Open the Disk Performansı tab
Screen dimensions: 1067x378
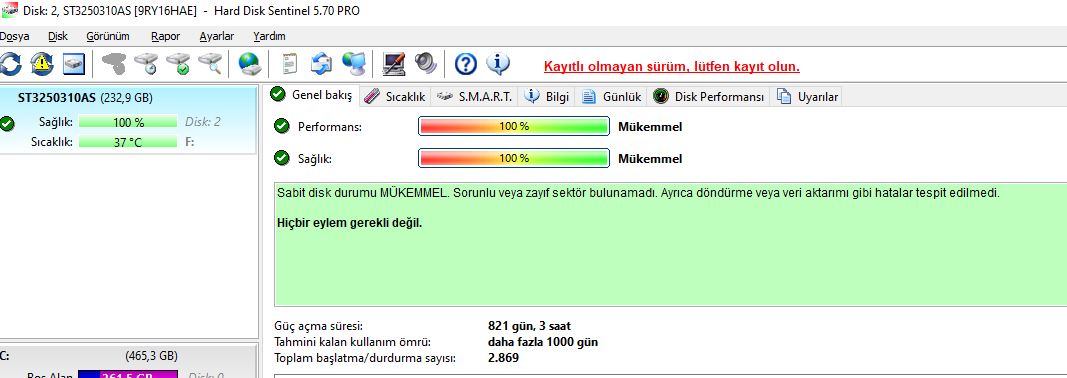(x=709, y=97)
